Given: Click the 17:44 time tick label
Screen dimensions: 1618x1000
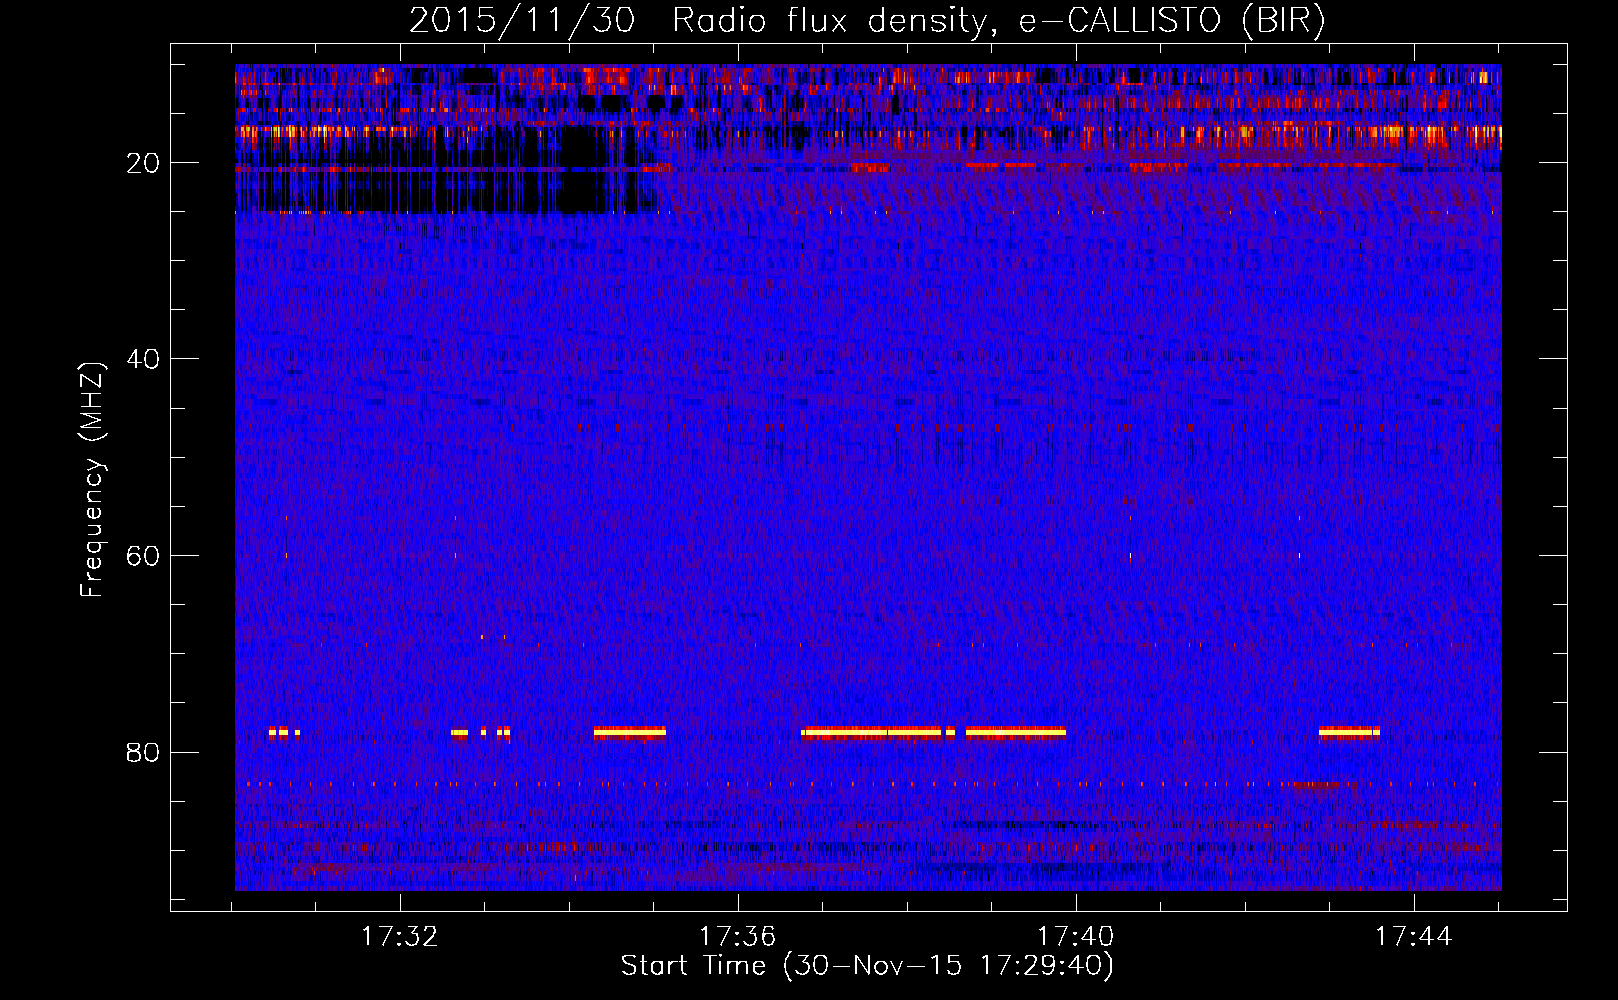Looking at the screenshot, I should coord(1413,937).
